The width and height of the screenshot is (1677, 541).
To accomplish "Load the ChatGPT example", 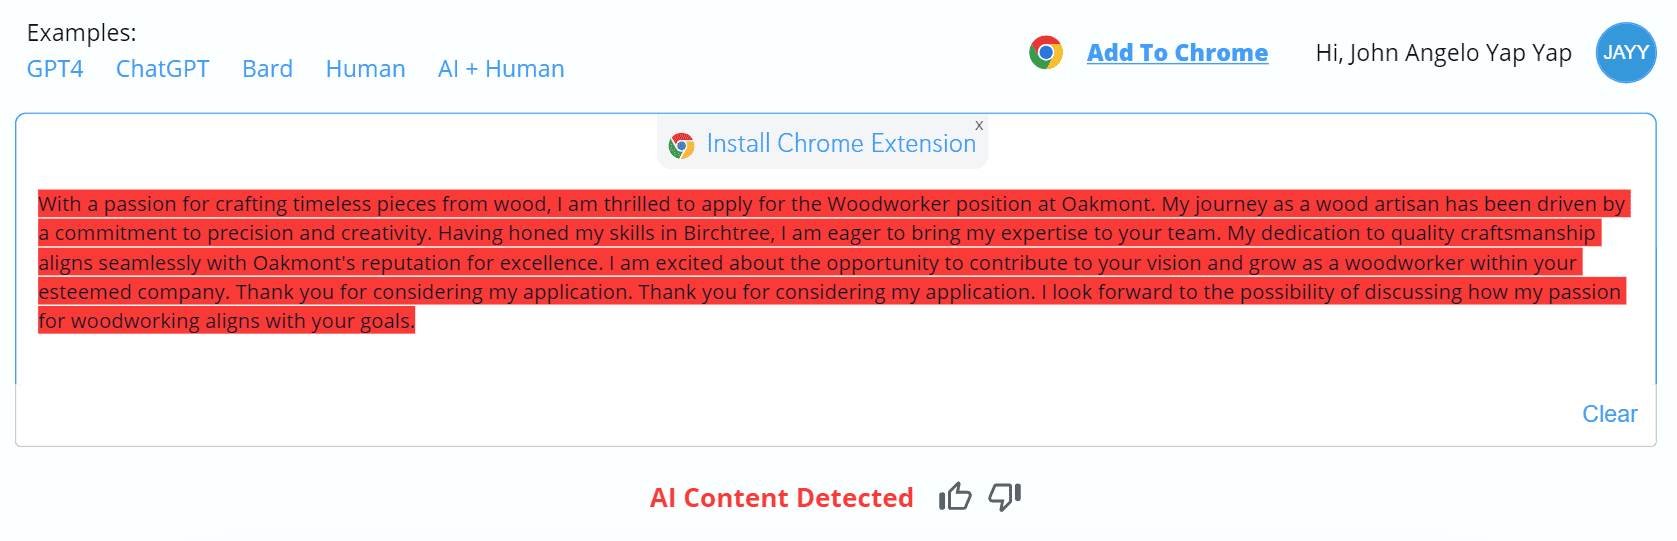I will click(x=163, y=68).
